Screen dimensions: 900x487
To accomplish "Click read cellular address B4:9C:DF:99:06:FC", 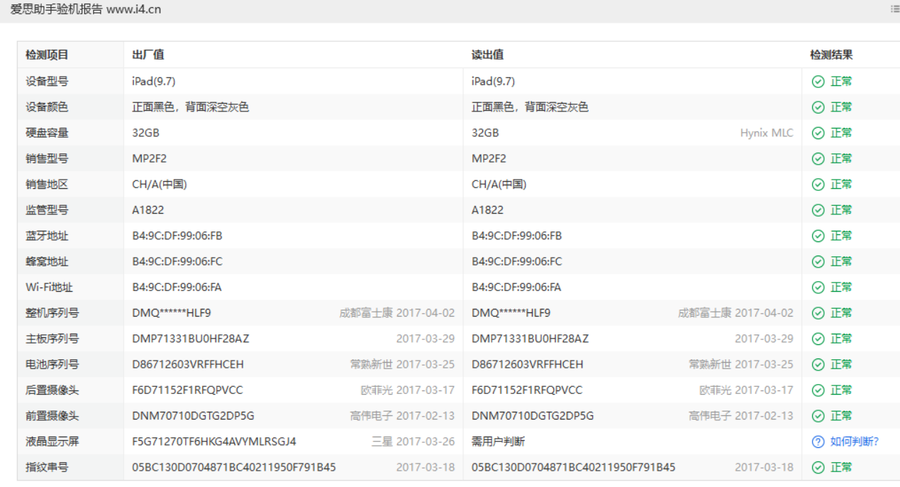I will (x=517, y=262).
